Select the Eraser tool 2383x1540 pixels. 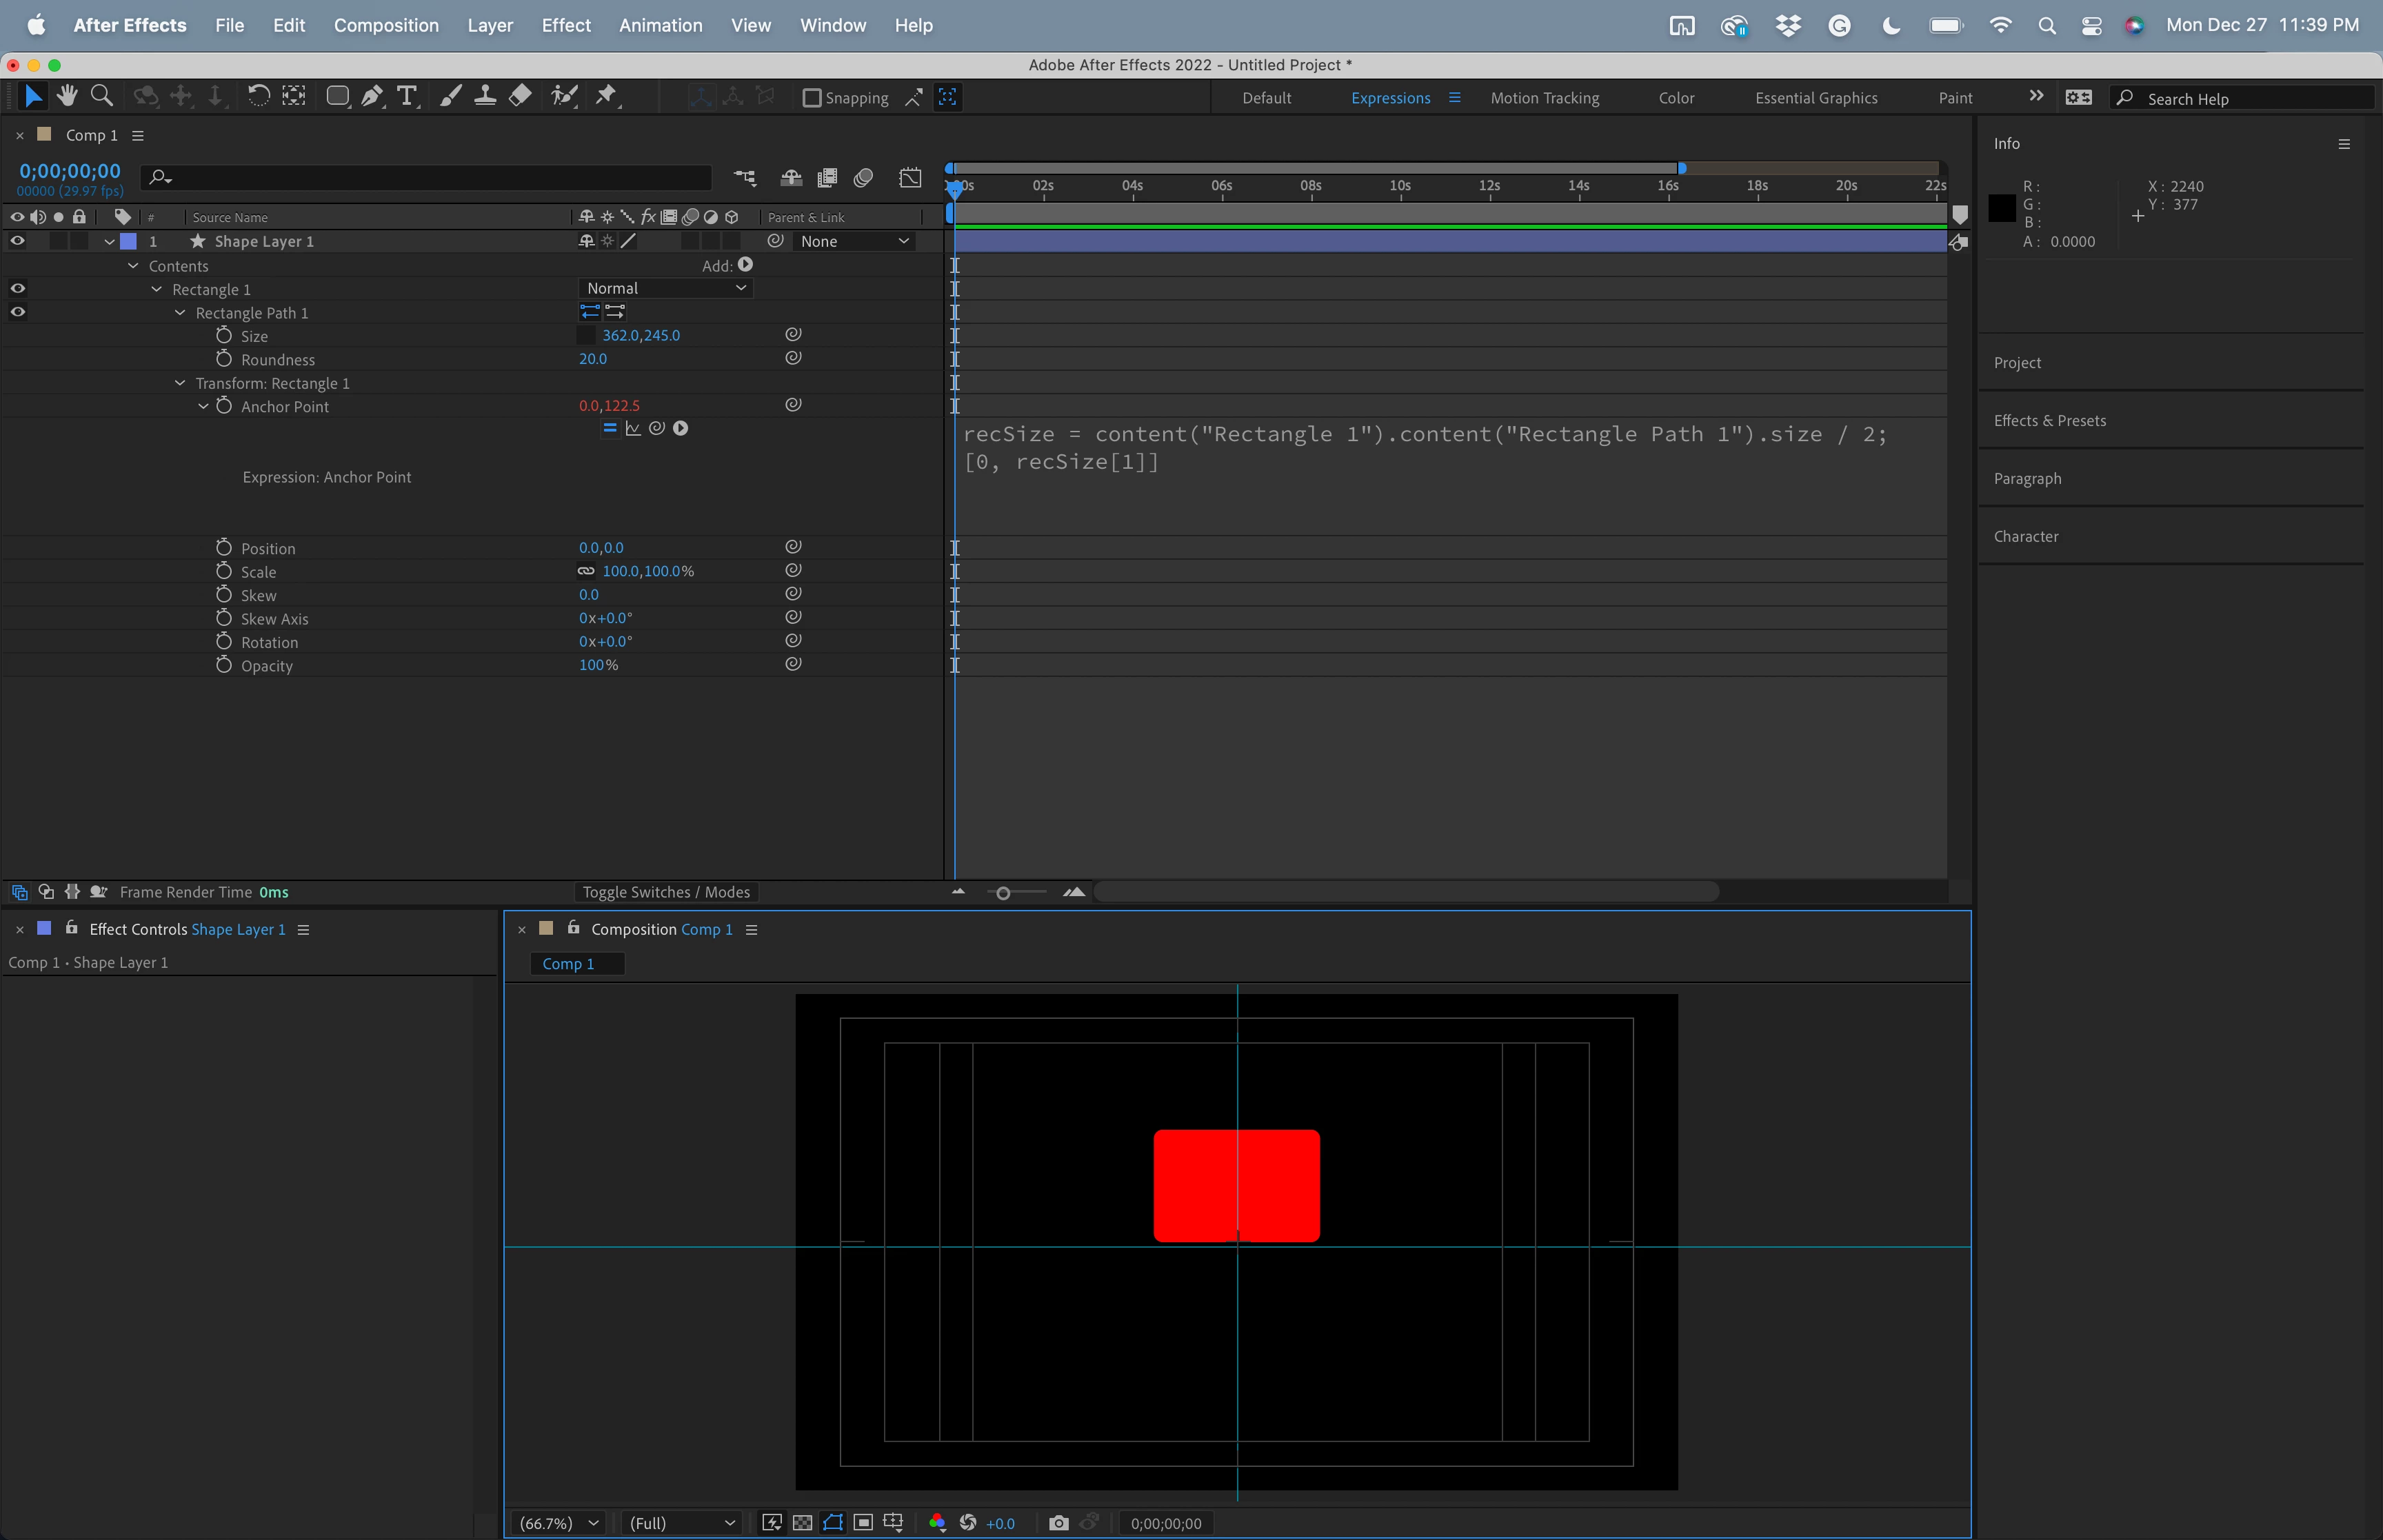pos(520,96)
